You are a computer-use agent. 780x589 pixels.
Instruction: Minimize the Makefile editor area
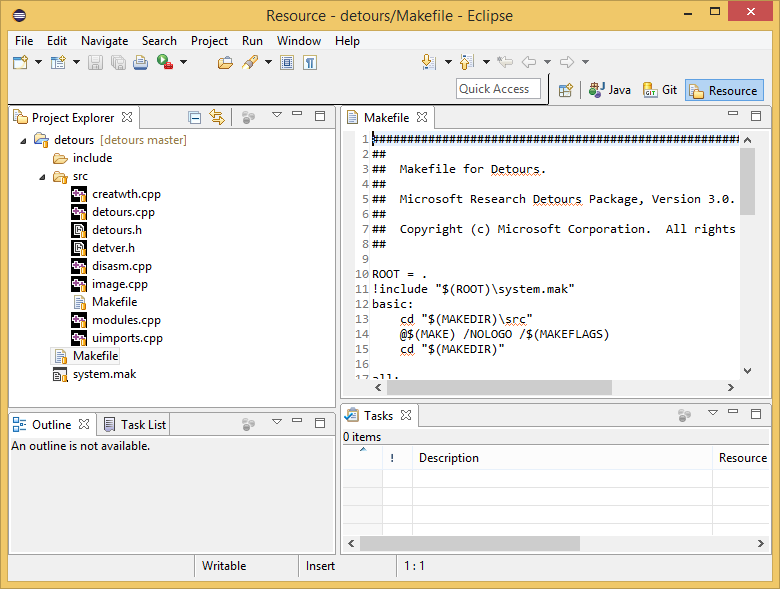(733, 113)
